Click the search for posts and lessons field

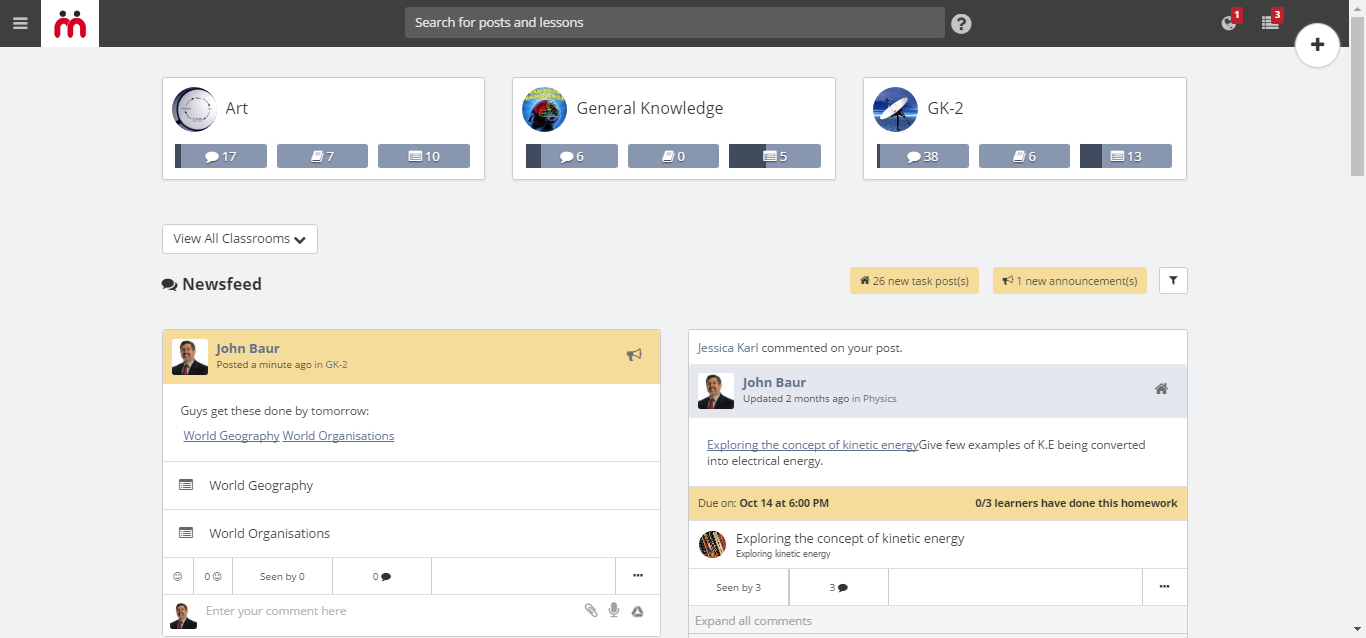[675, 23]
